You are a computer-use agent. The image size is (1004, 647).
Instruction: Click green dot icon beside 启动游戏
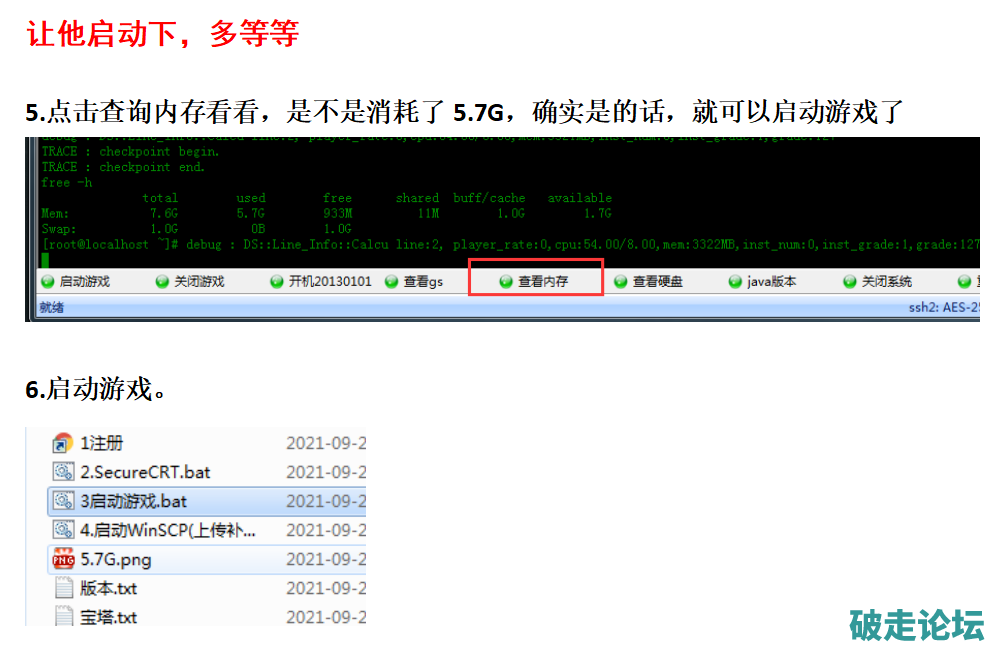pyautogui.click(x=47, y=282)
